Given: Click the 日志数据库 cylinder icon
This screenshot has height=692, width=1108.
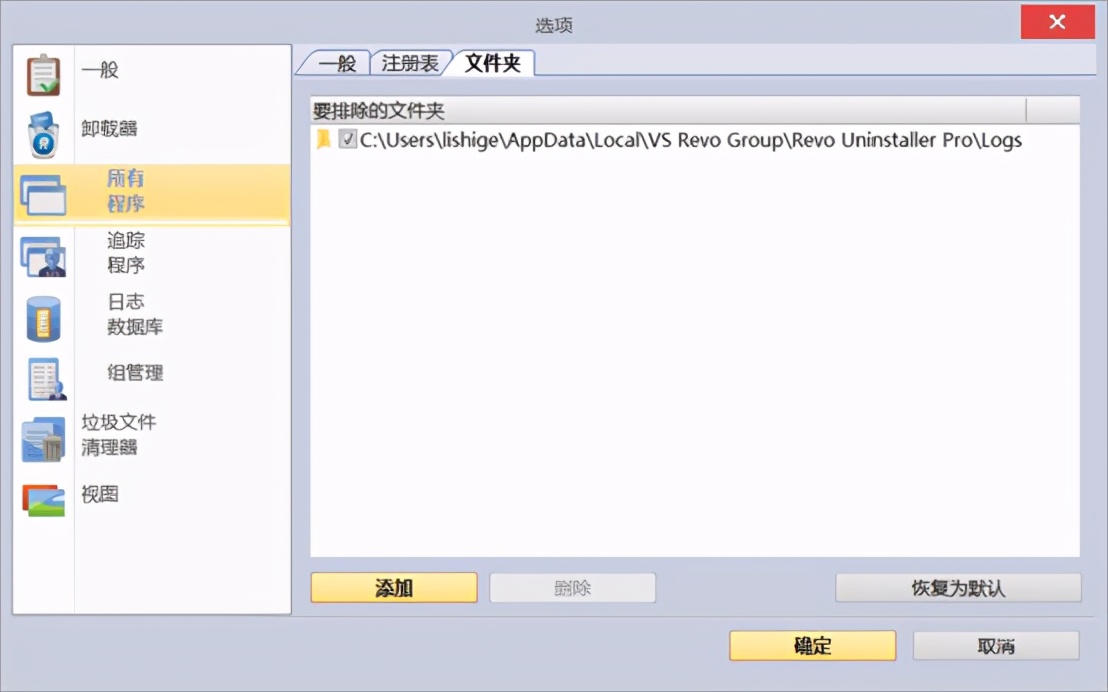Looking at the screenshot, I should (x=43, y=319).
